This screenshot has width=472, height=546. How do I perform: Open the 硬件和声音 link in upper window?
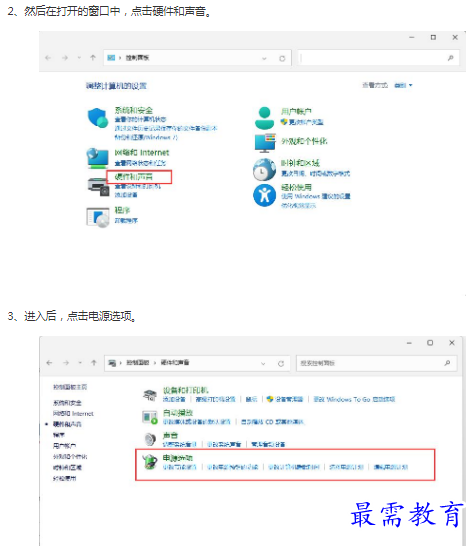click(134, 177)
